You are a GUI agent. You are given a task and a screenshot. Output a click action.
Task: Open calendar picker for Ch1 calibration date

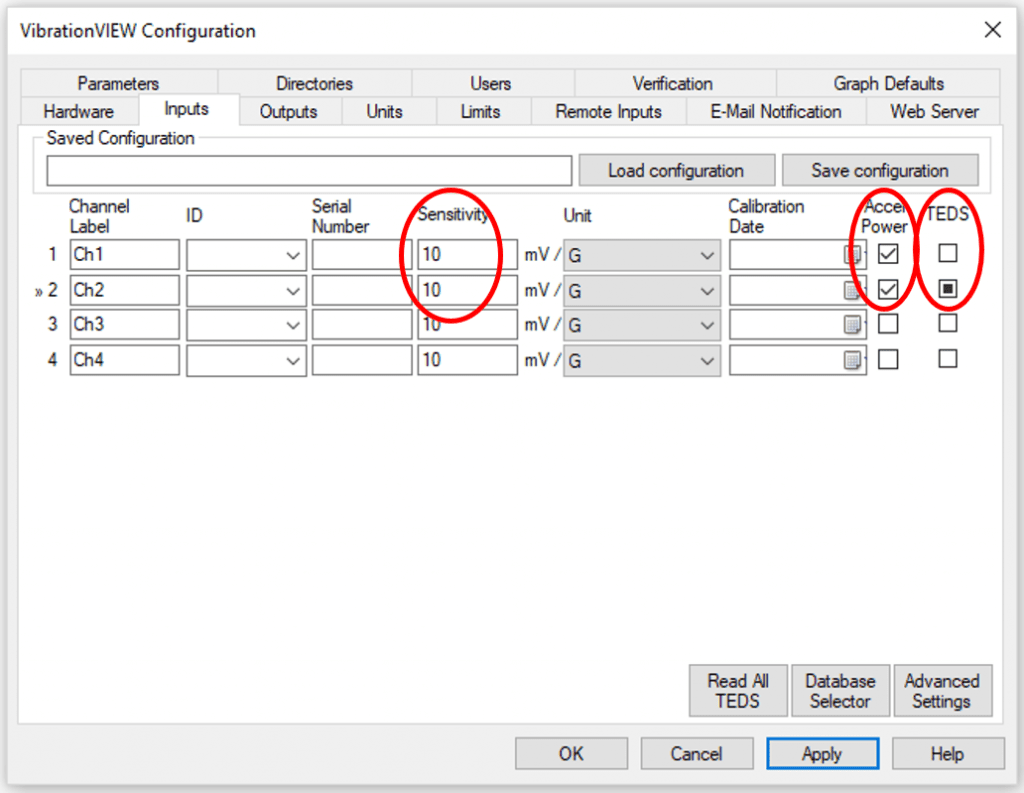[x=852, y=255]
